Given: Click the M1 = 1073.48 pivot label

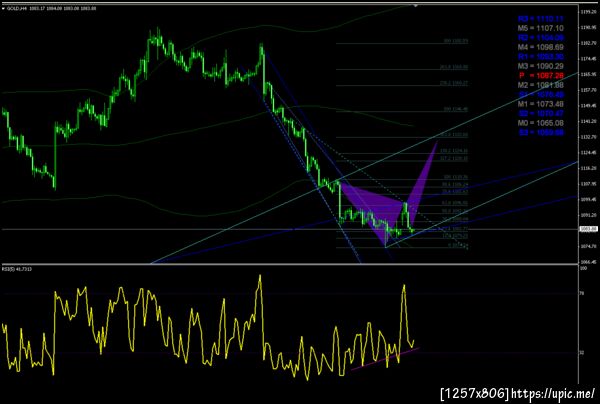Looking at the screenshot, I should (540, 104).
